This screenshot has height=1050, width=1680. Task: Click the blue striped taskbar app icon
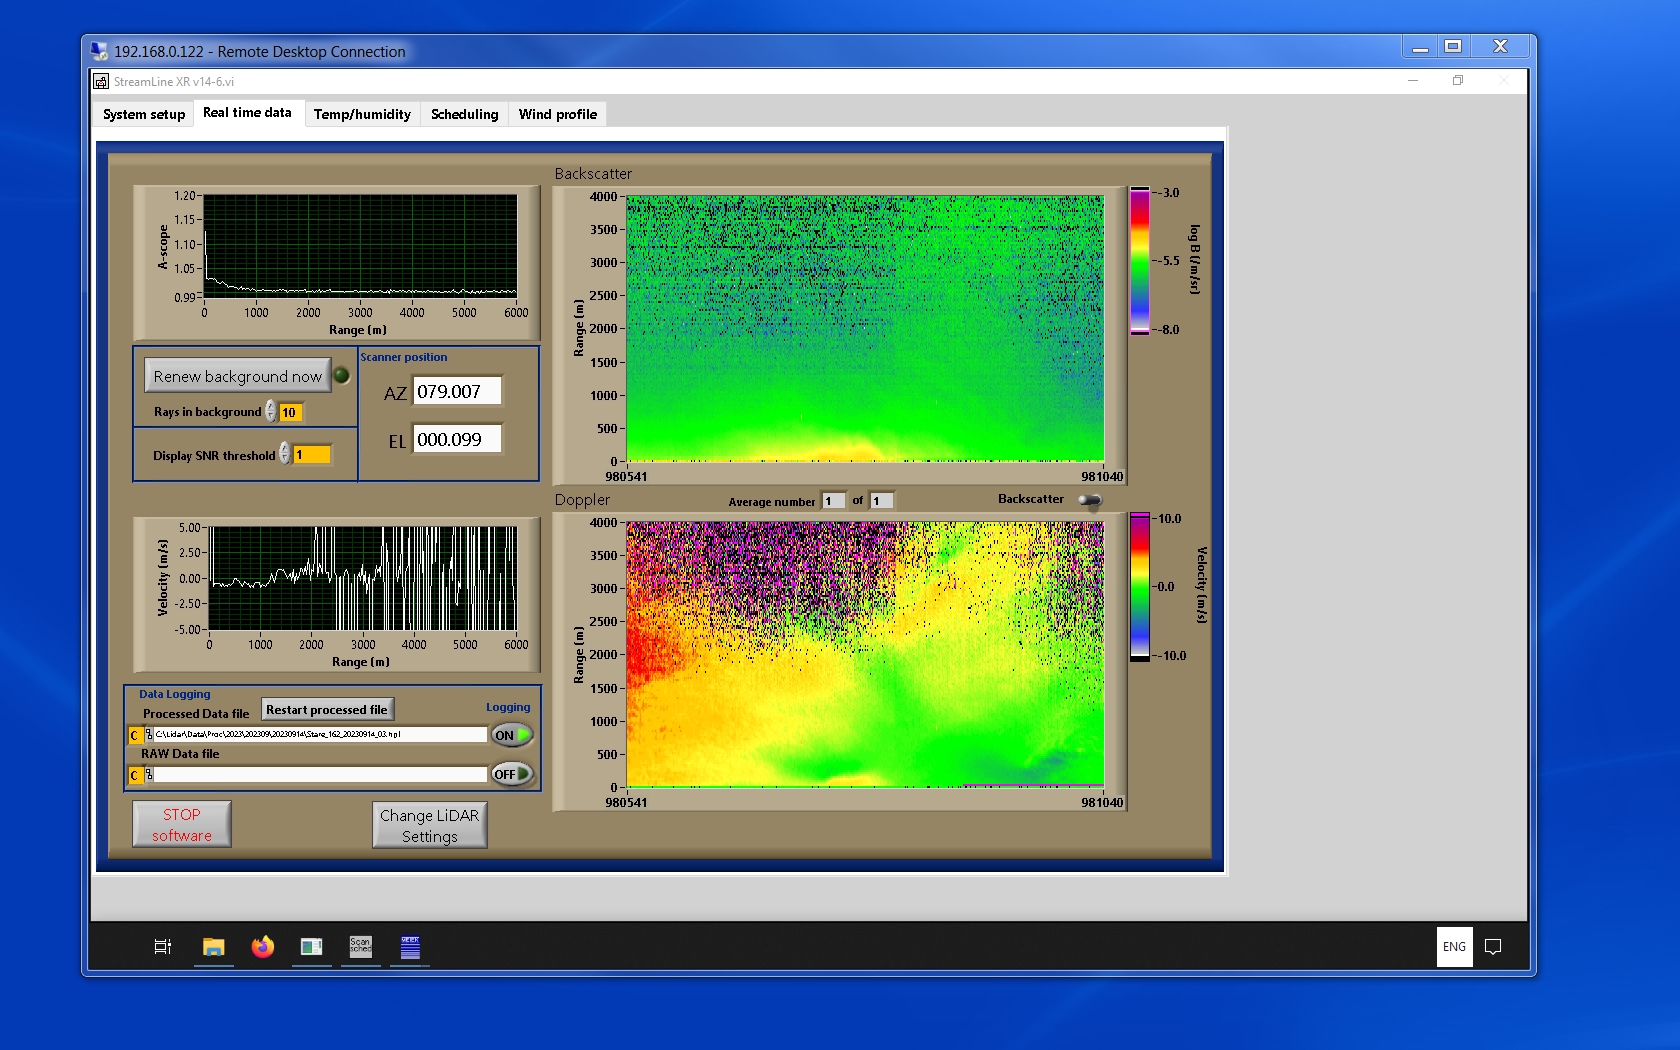click(410, 946)
